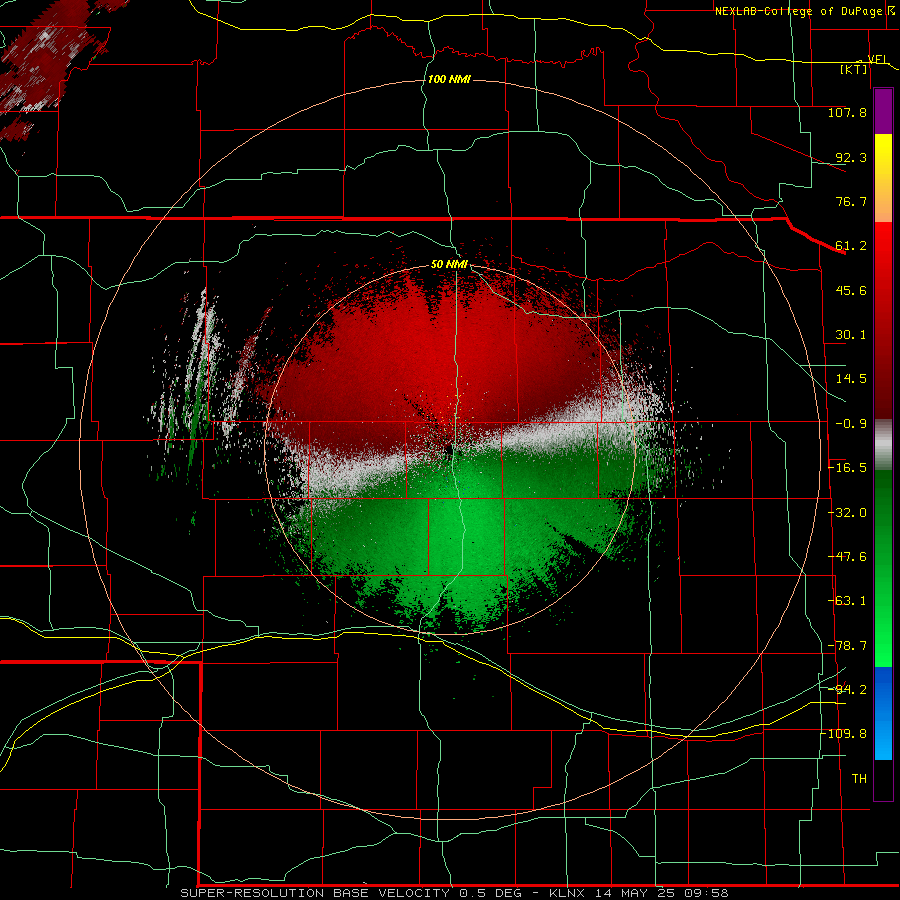Pick the blue segment of the color bar

coord(883,713)
